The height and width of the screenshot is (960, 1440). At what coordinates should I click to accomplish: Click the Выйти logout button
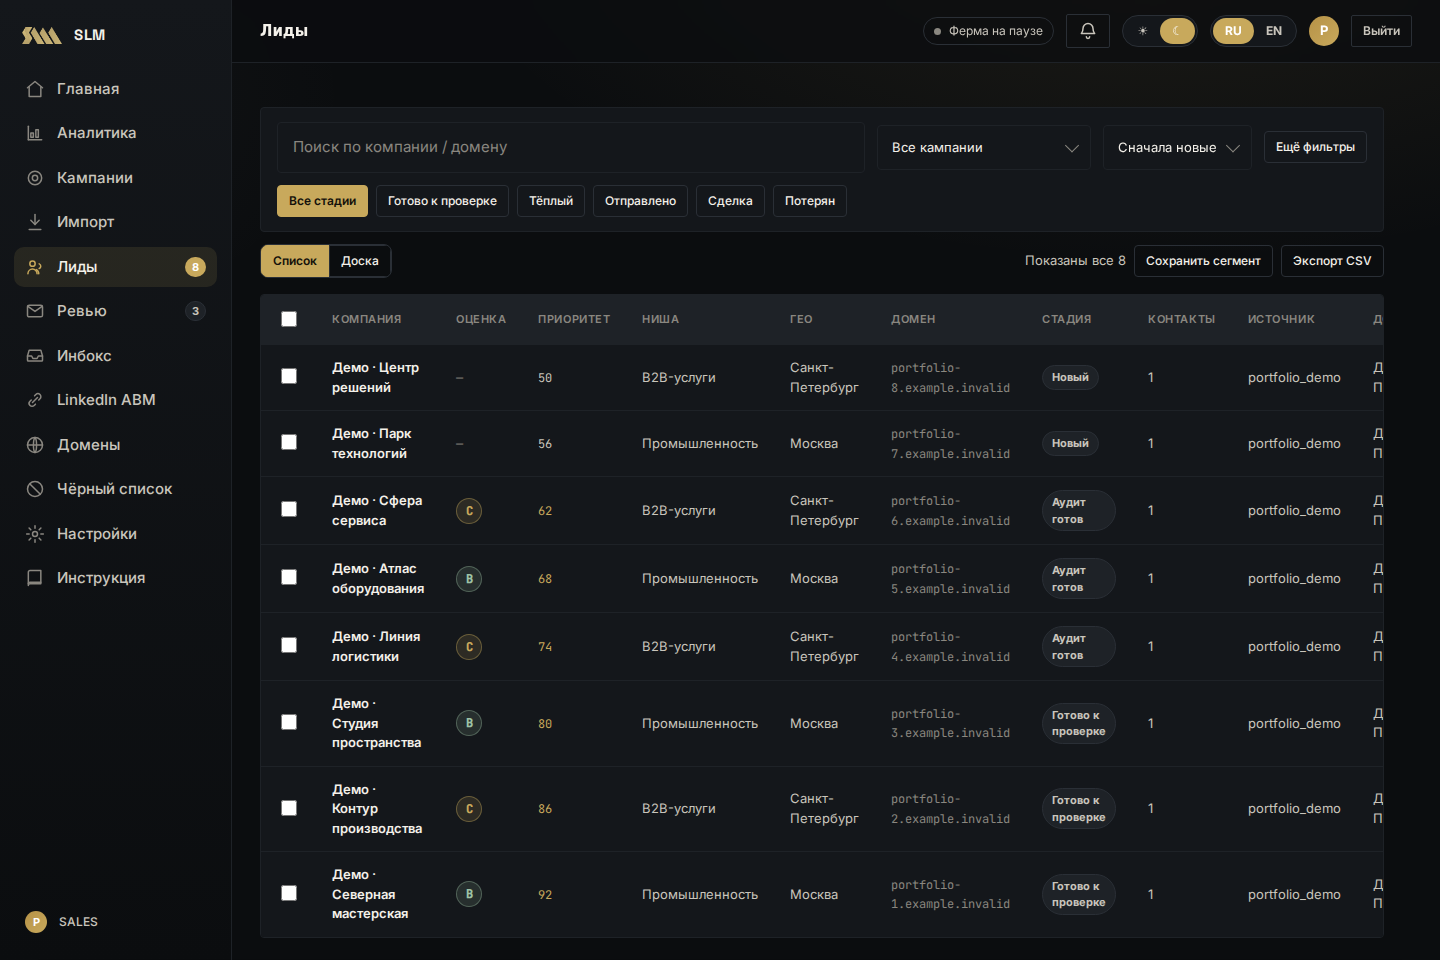(1381, 31)
